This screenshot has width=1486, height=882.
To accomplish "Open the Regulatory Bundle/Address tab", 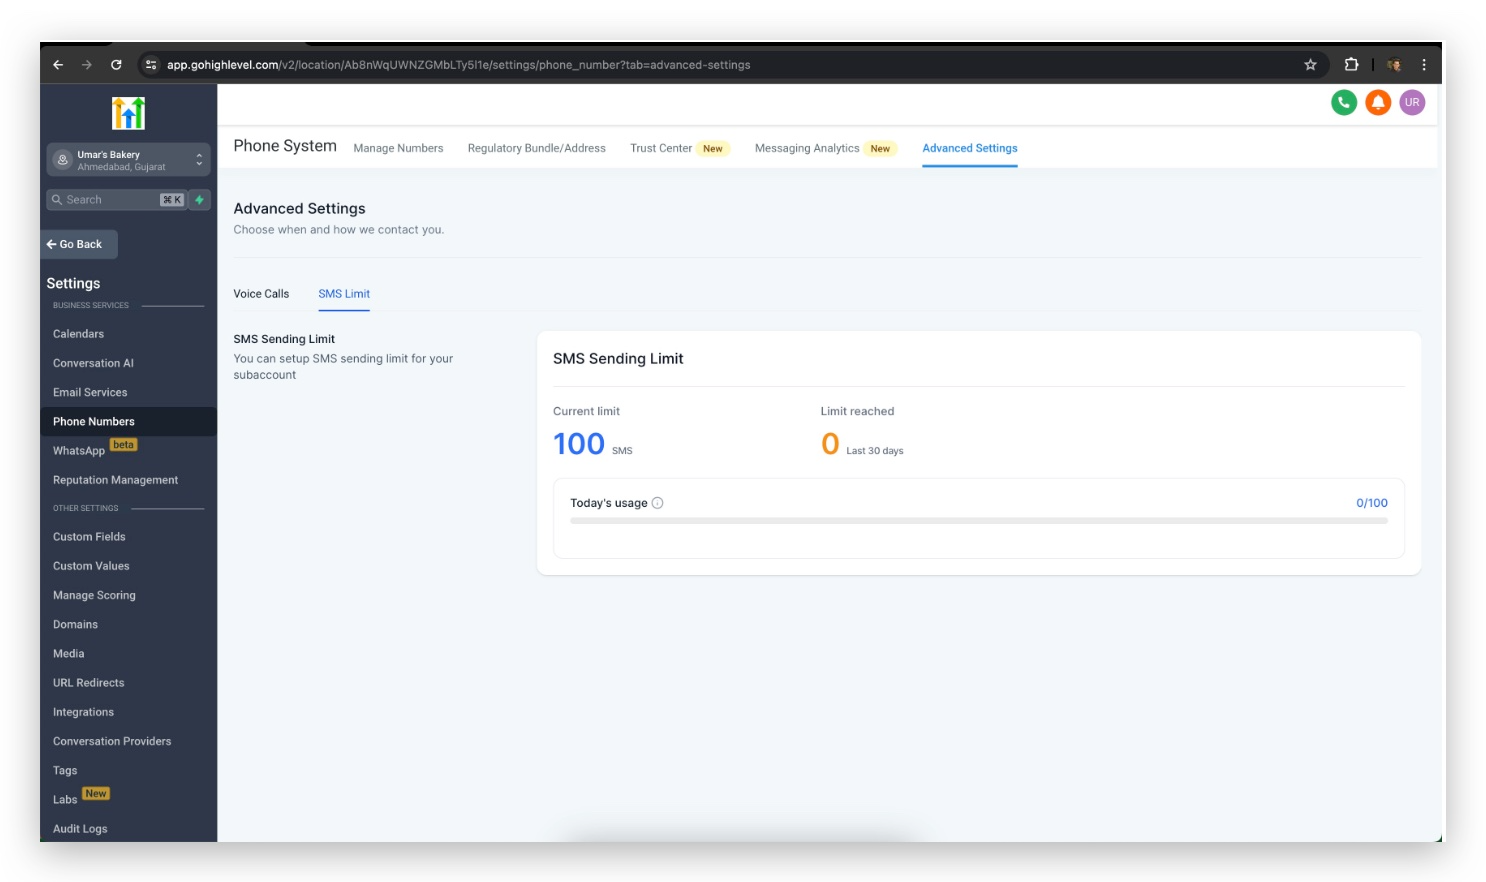I will (537, 148).
